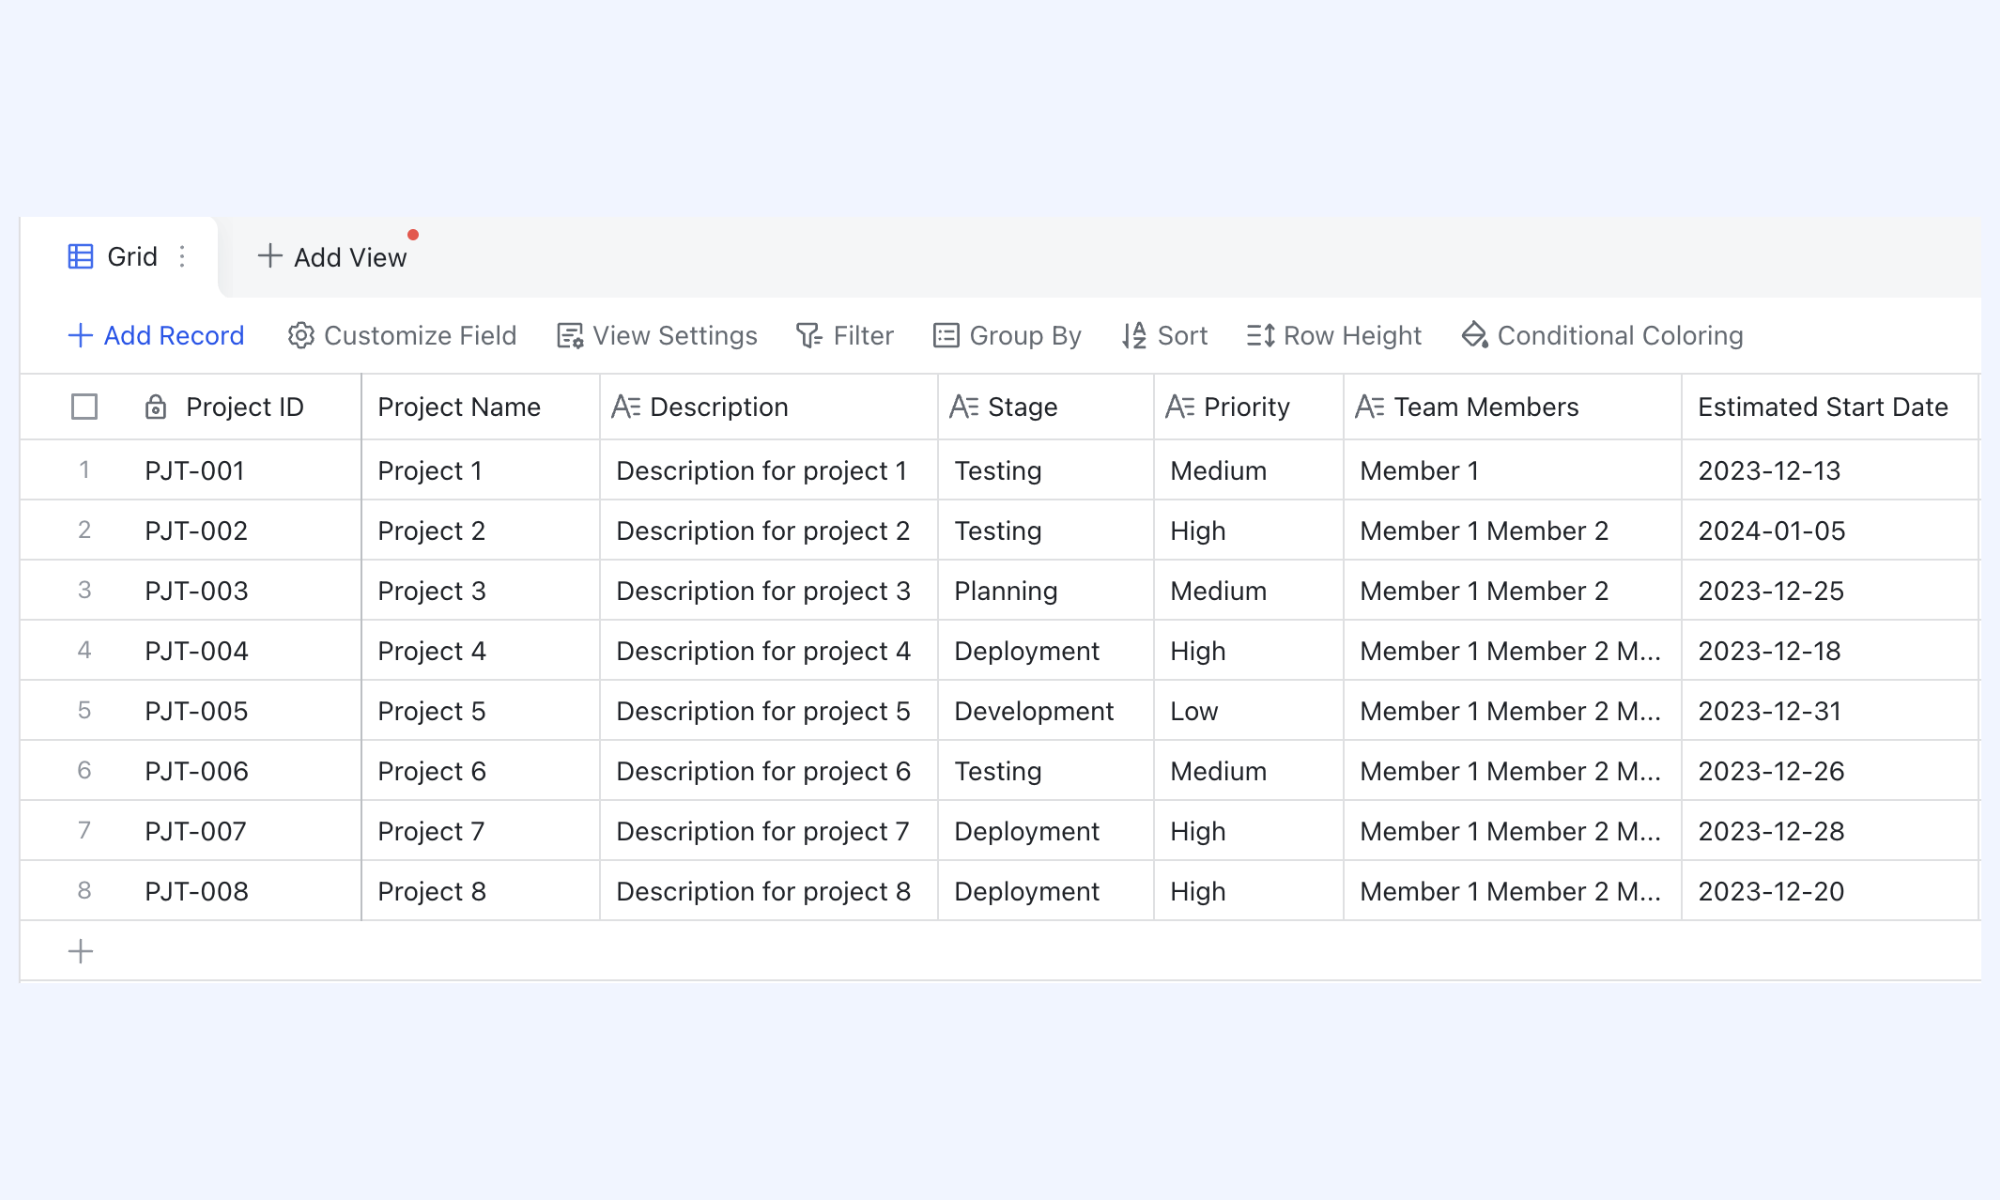Viewport: 2000px width, 1200px height.
Task: Select start date 2023-12-20
Action: pos(1830,891)
